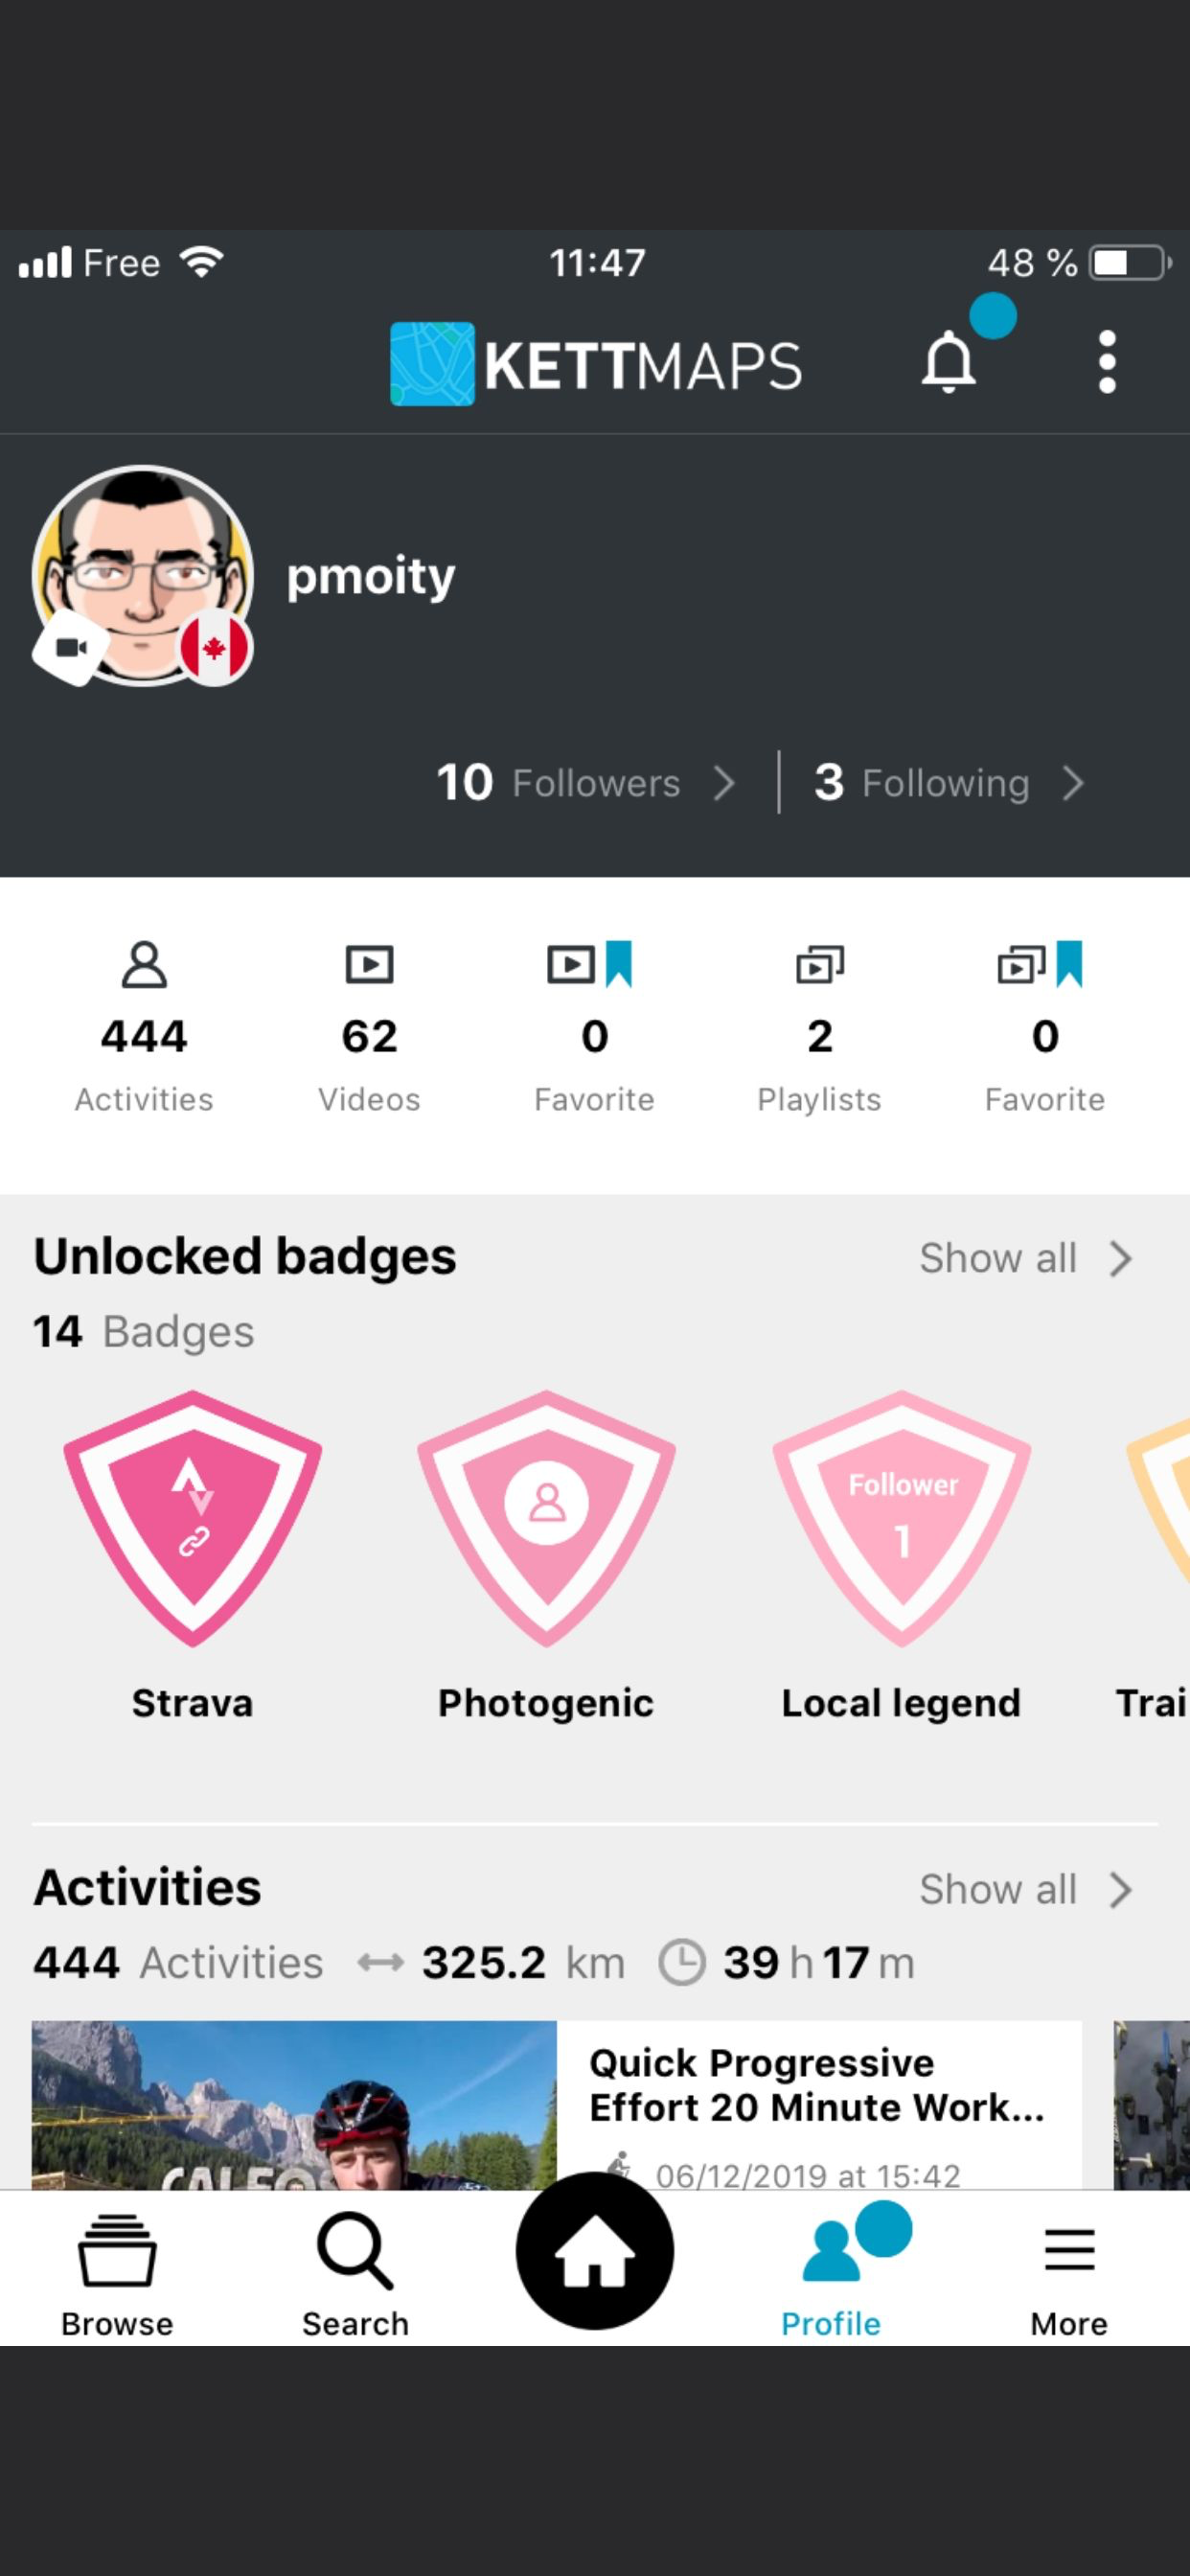Tap the pmoity profile avatar
The width and height of the screenshot is (1190, 2576).
(x=142, y=574)
